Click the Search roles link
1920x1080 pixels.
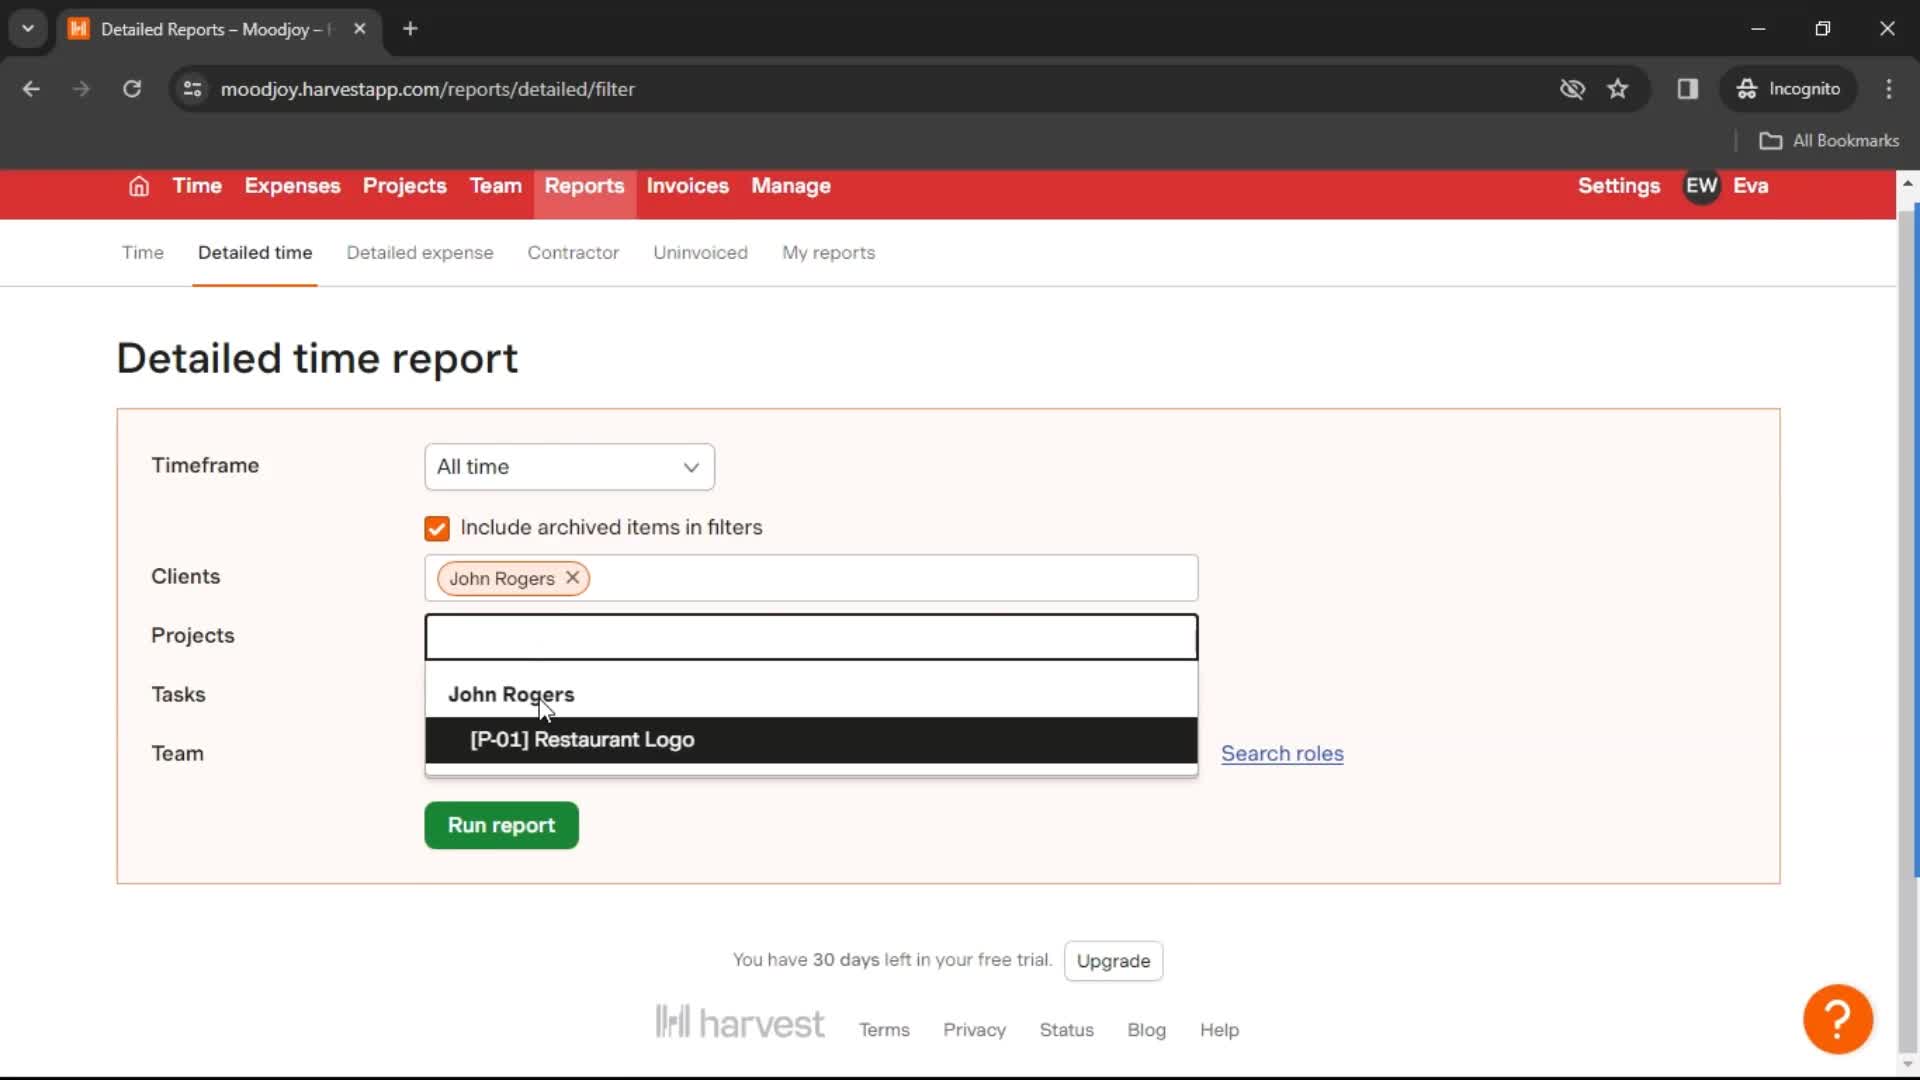[x=1282, y=753]
